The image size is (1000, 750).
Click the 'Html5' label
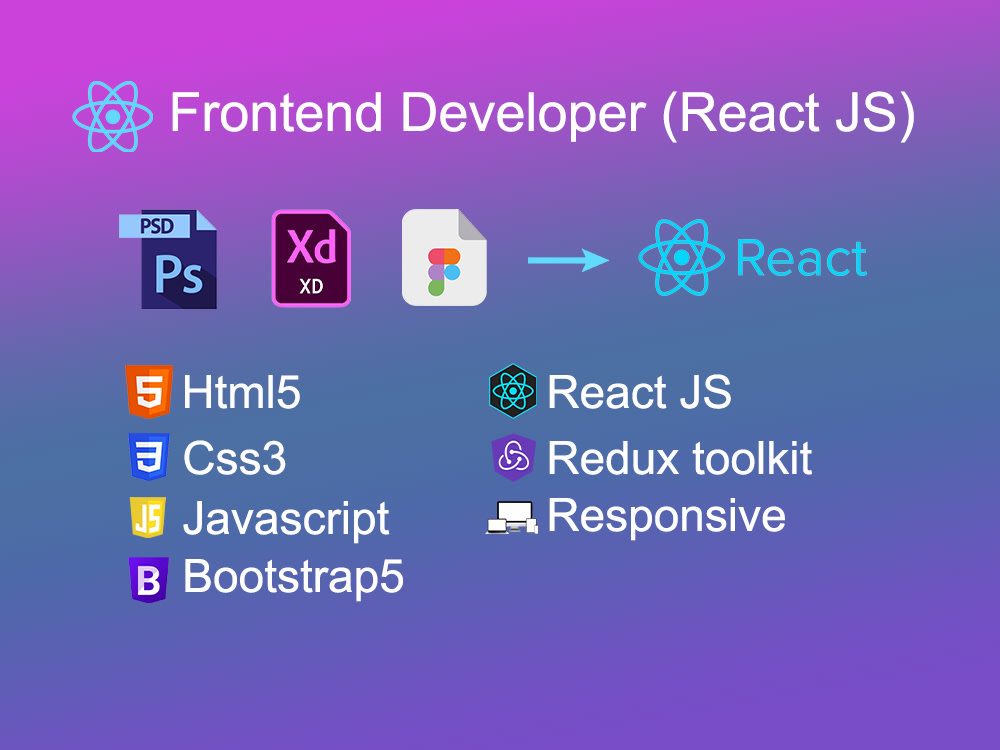click(242, 392)
